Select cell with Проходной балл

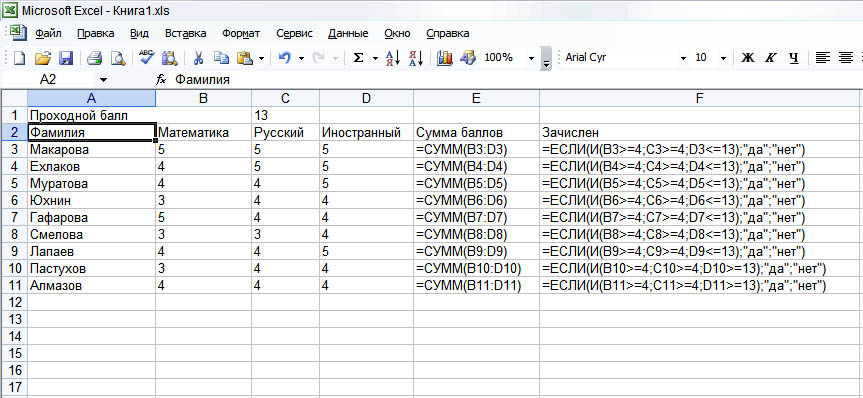tap(92, 116)
